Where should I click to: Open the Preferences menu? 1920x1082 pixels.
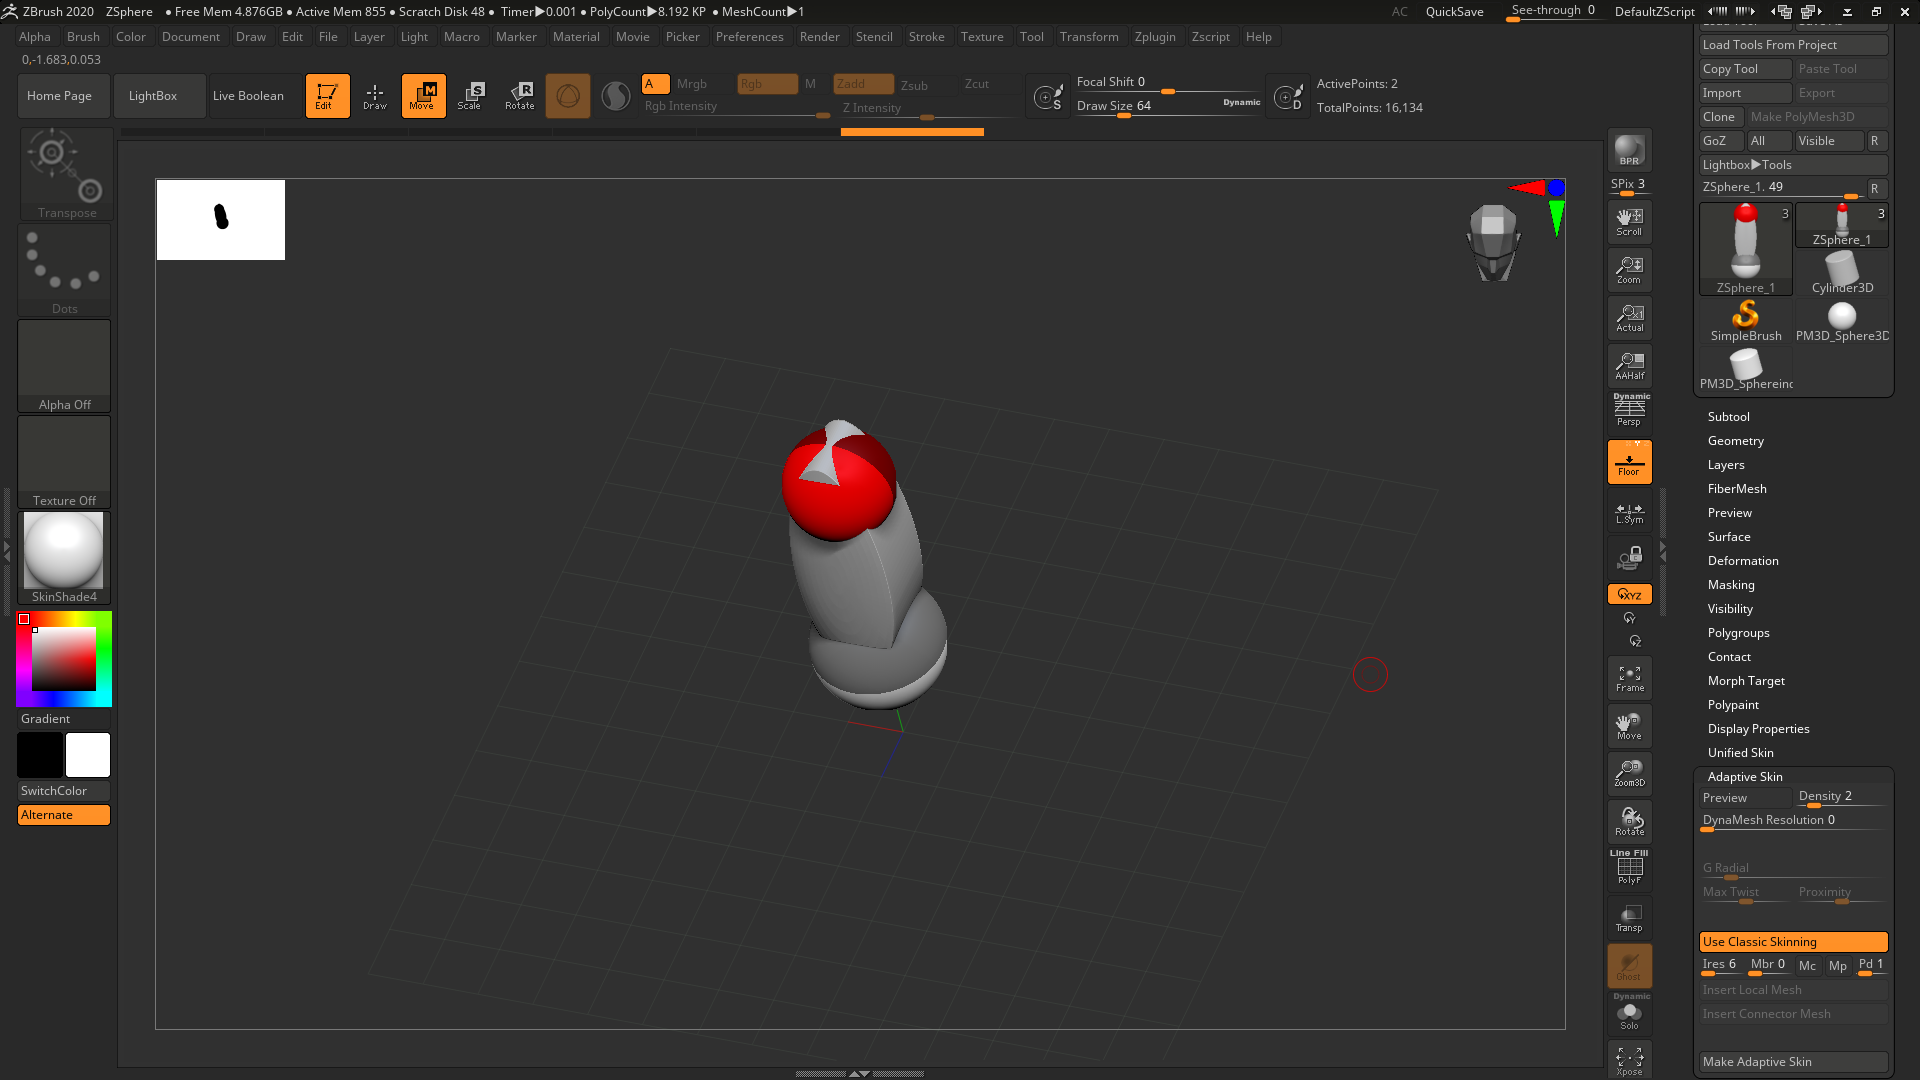(x=749, y=37)
